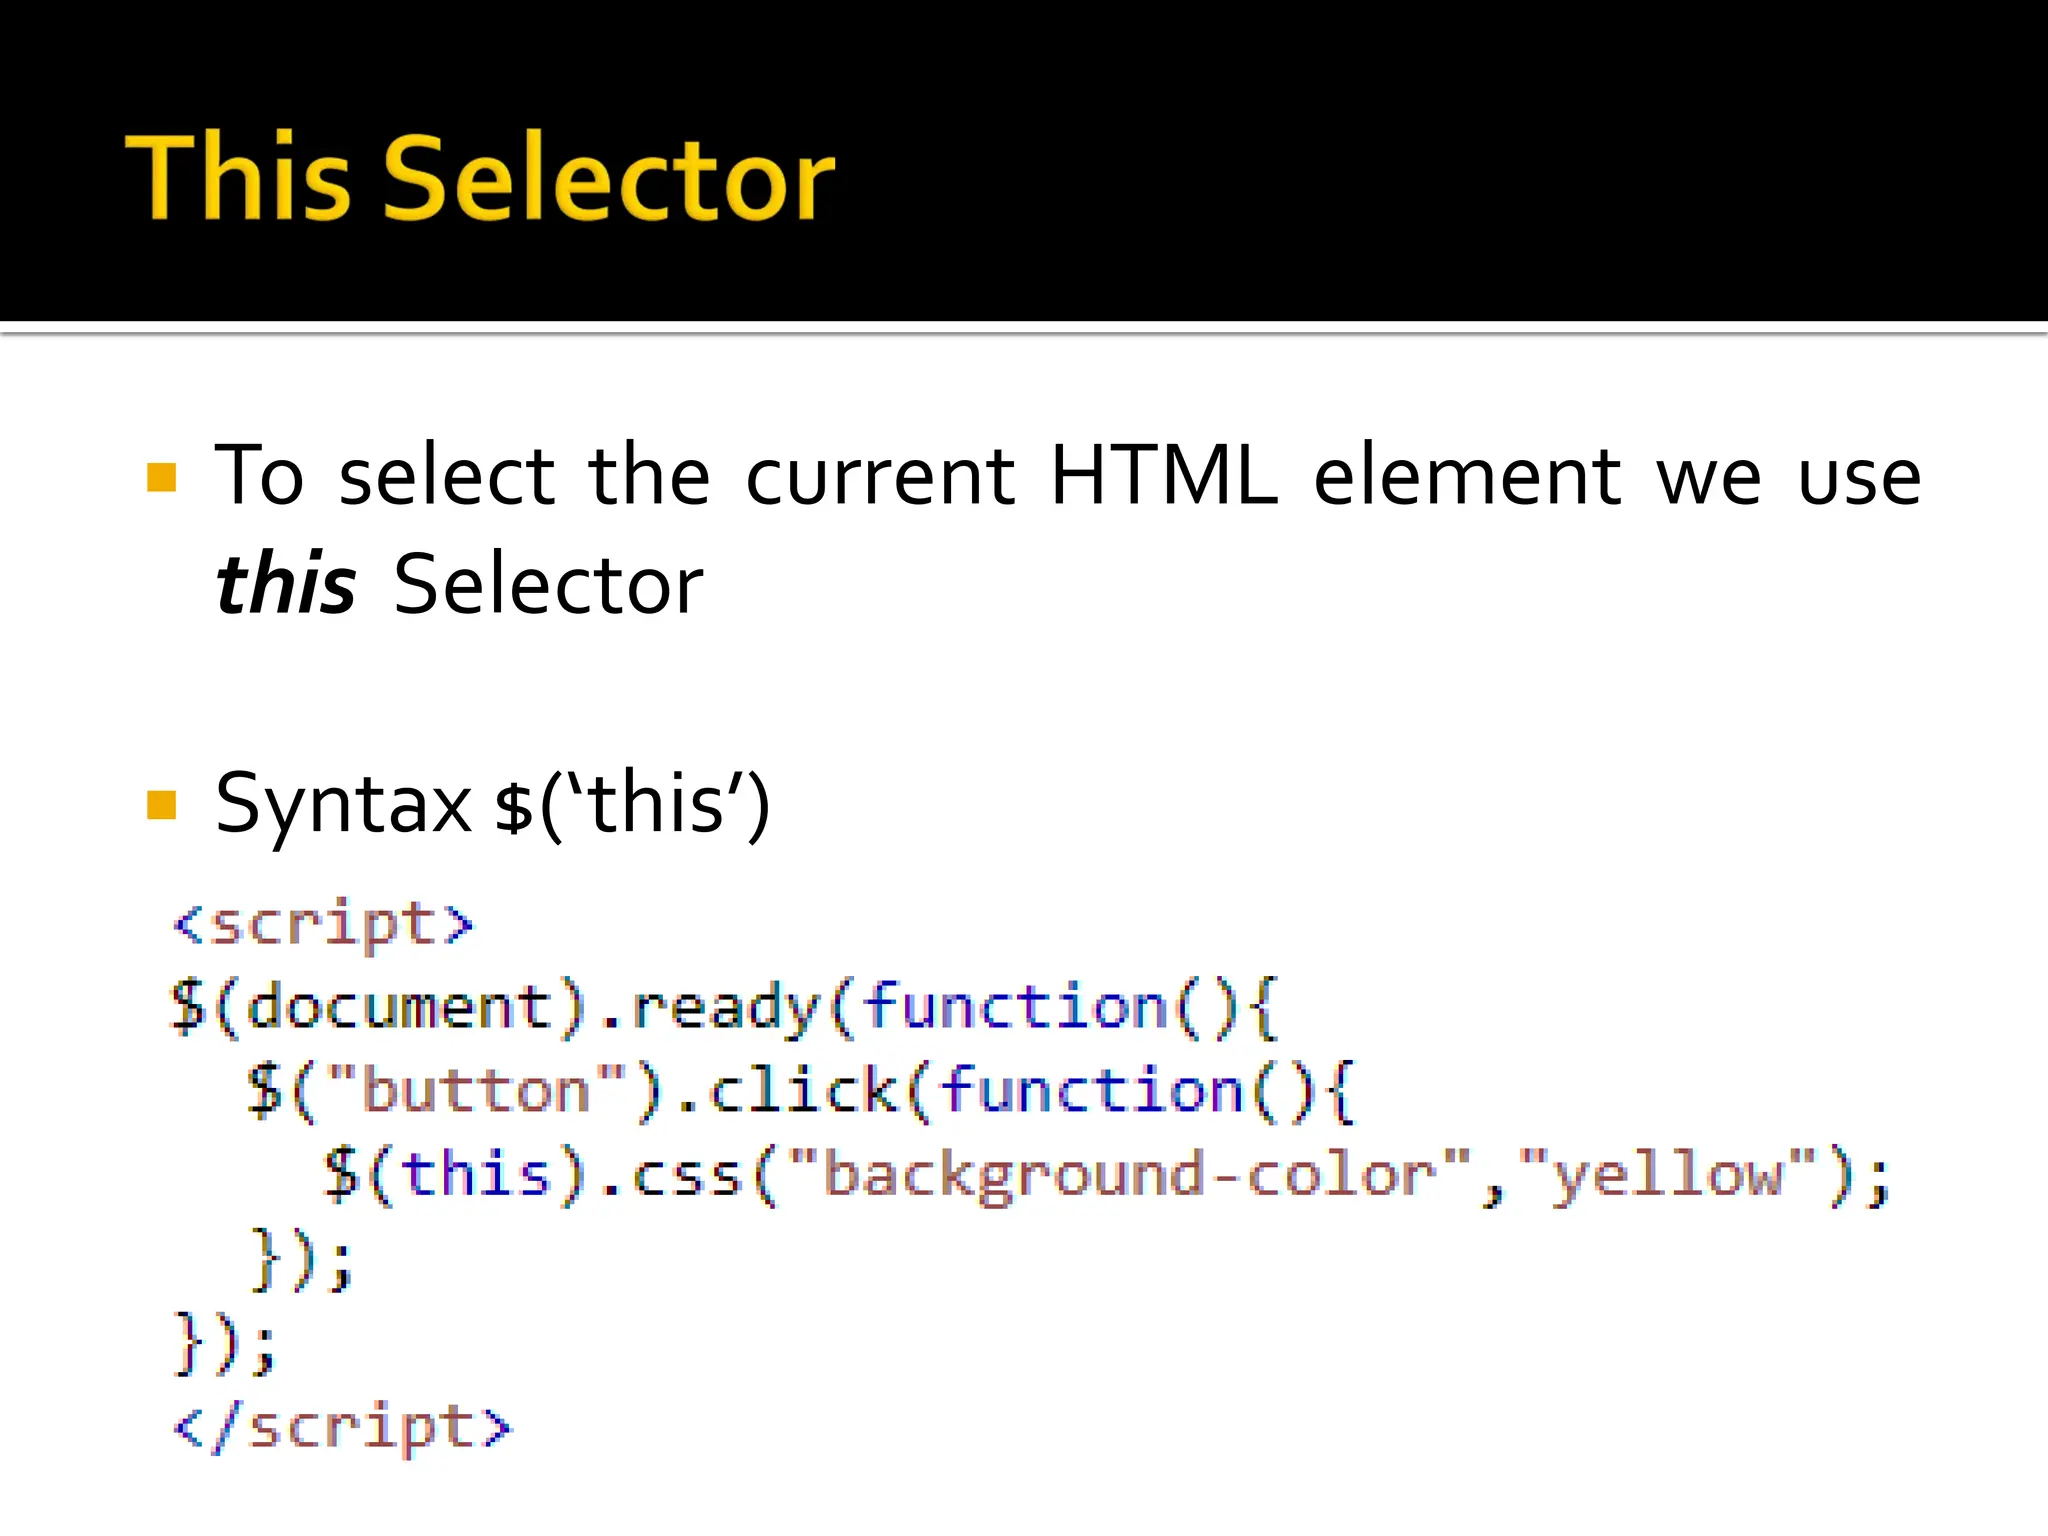The width and height of the screenshot is (2048, 1536).
Task: Click the blue "this" keyword in code
Action: coord(476,1174)
